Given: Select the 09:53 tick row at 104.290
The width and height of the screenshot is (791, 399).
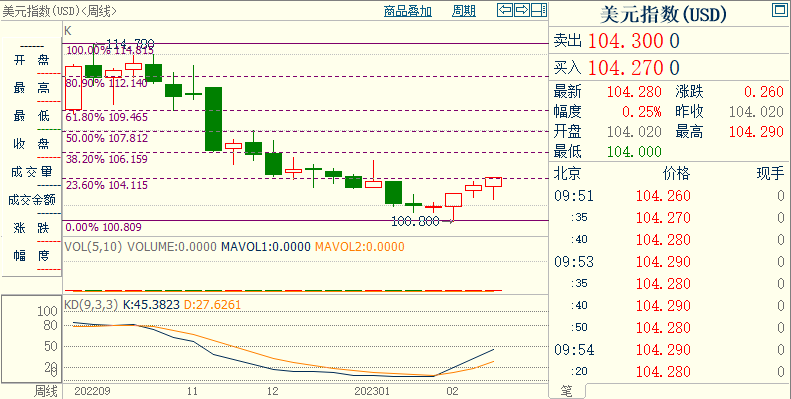Looking at the screenshot, I should click(x=669, y=262).
